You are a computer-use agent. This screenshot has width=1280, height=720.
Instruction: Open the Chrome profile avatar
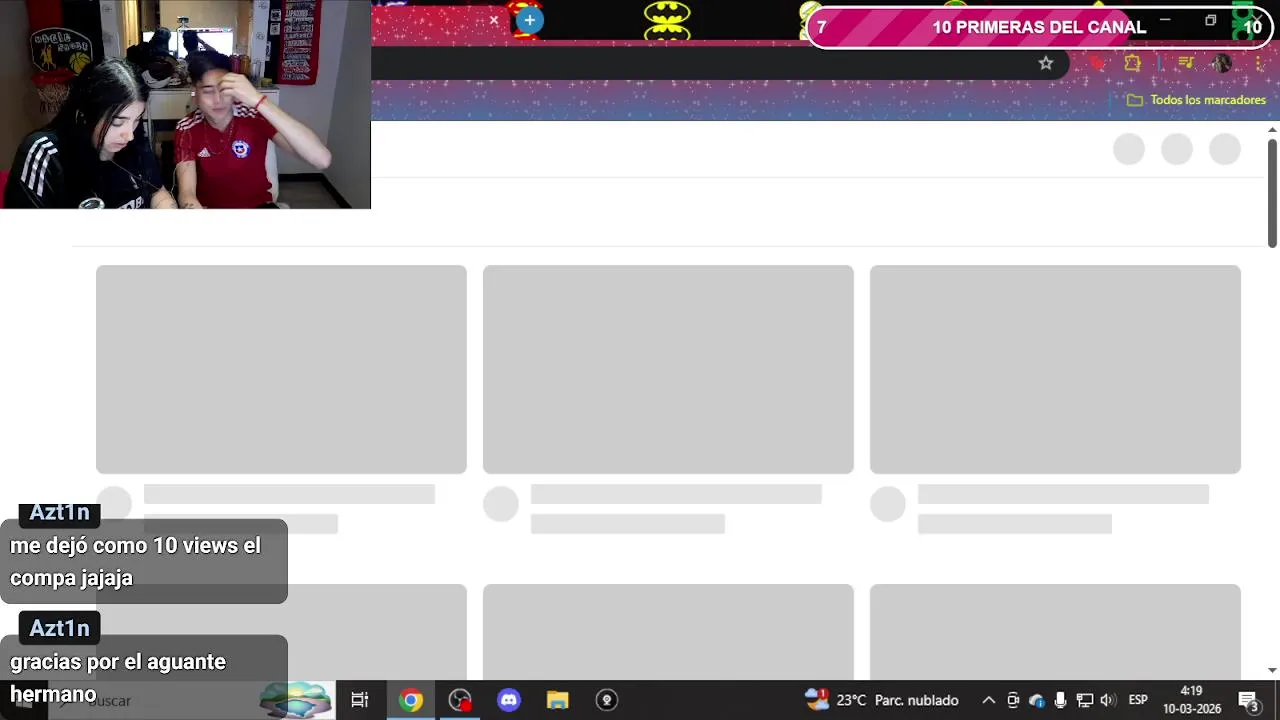[1221, 63]
